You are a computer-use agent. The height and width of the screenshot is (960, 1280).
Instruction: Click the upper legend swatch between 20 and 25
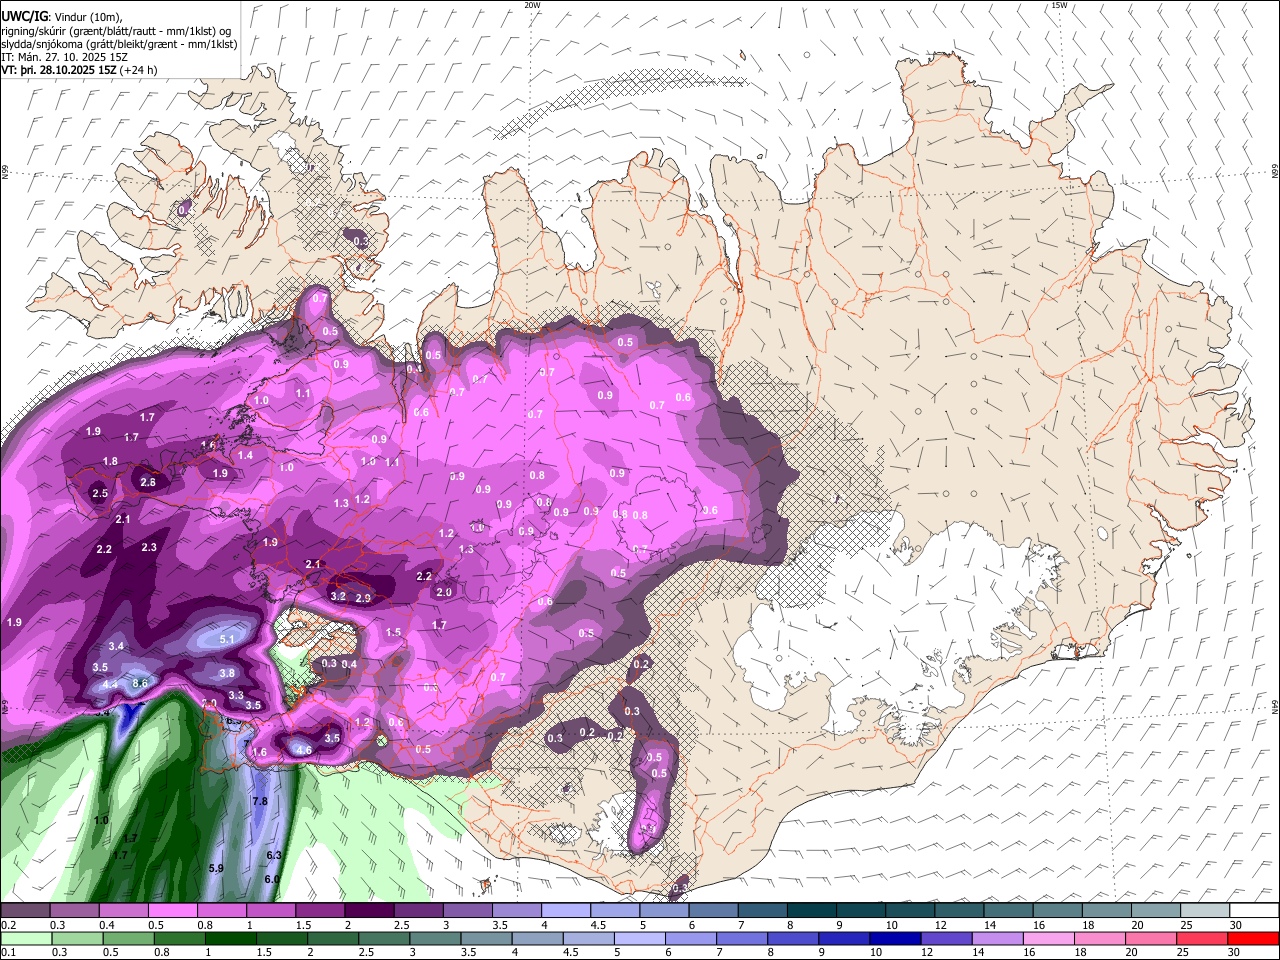pos(1154,911)
